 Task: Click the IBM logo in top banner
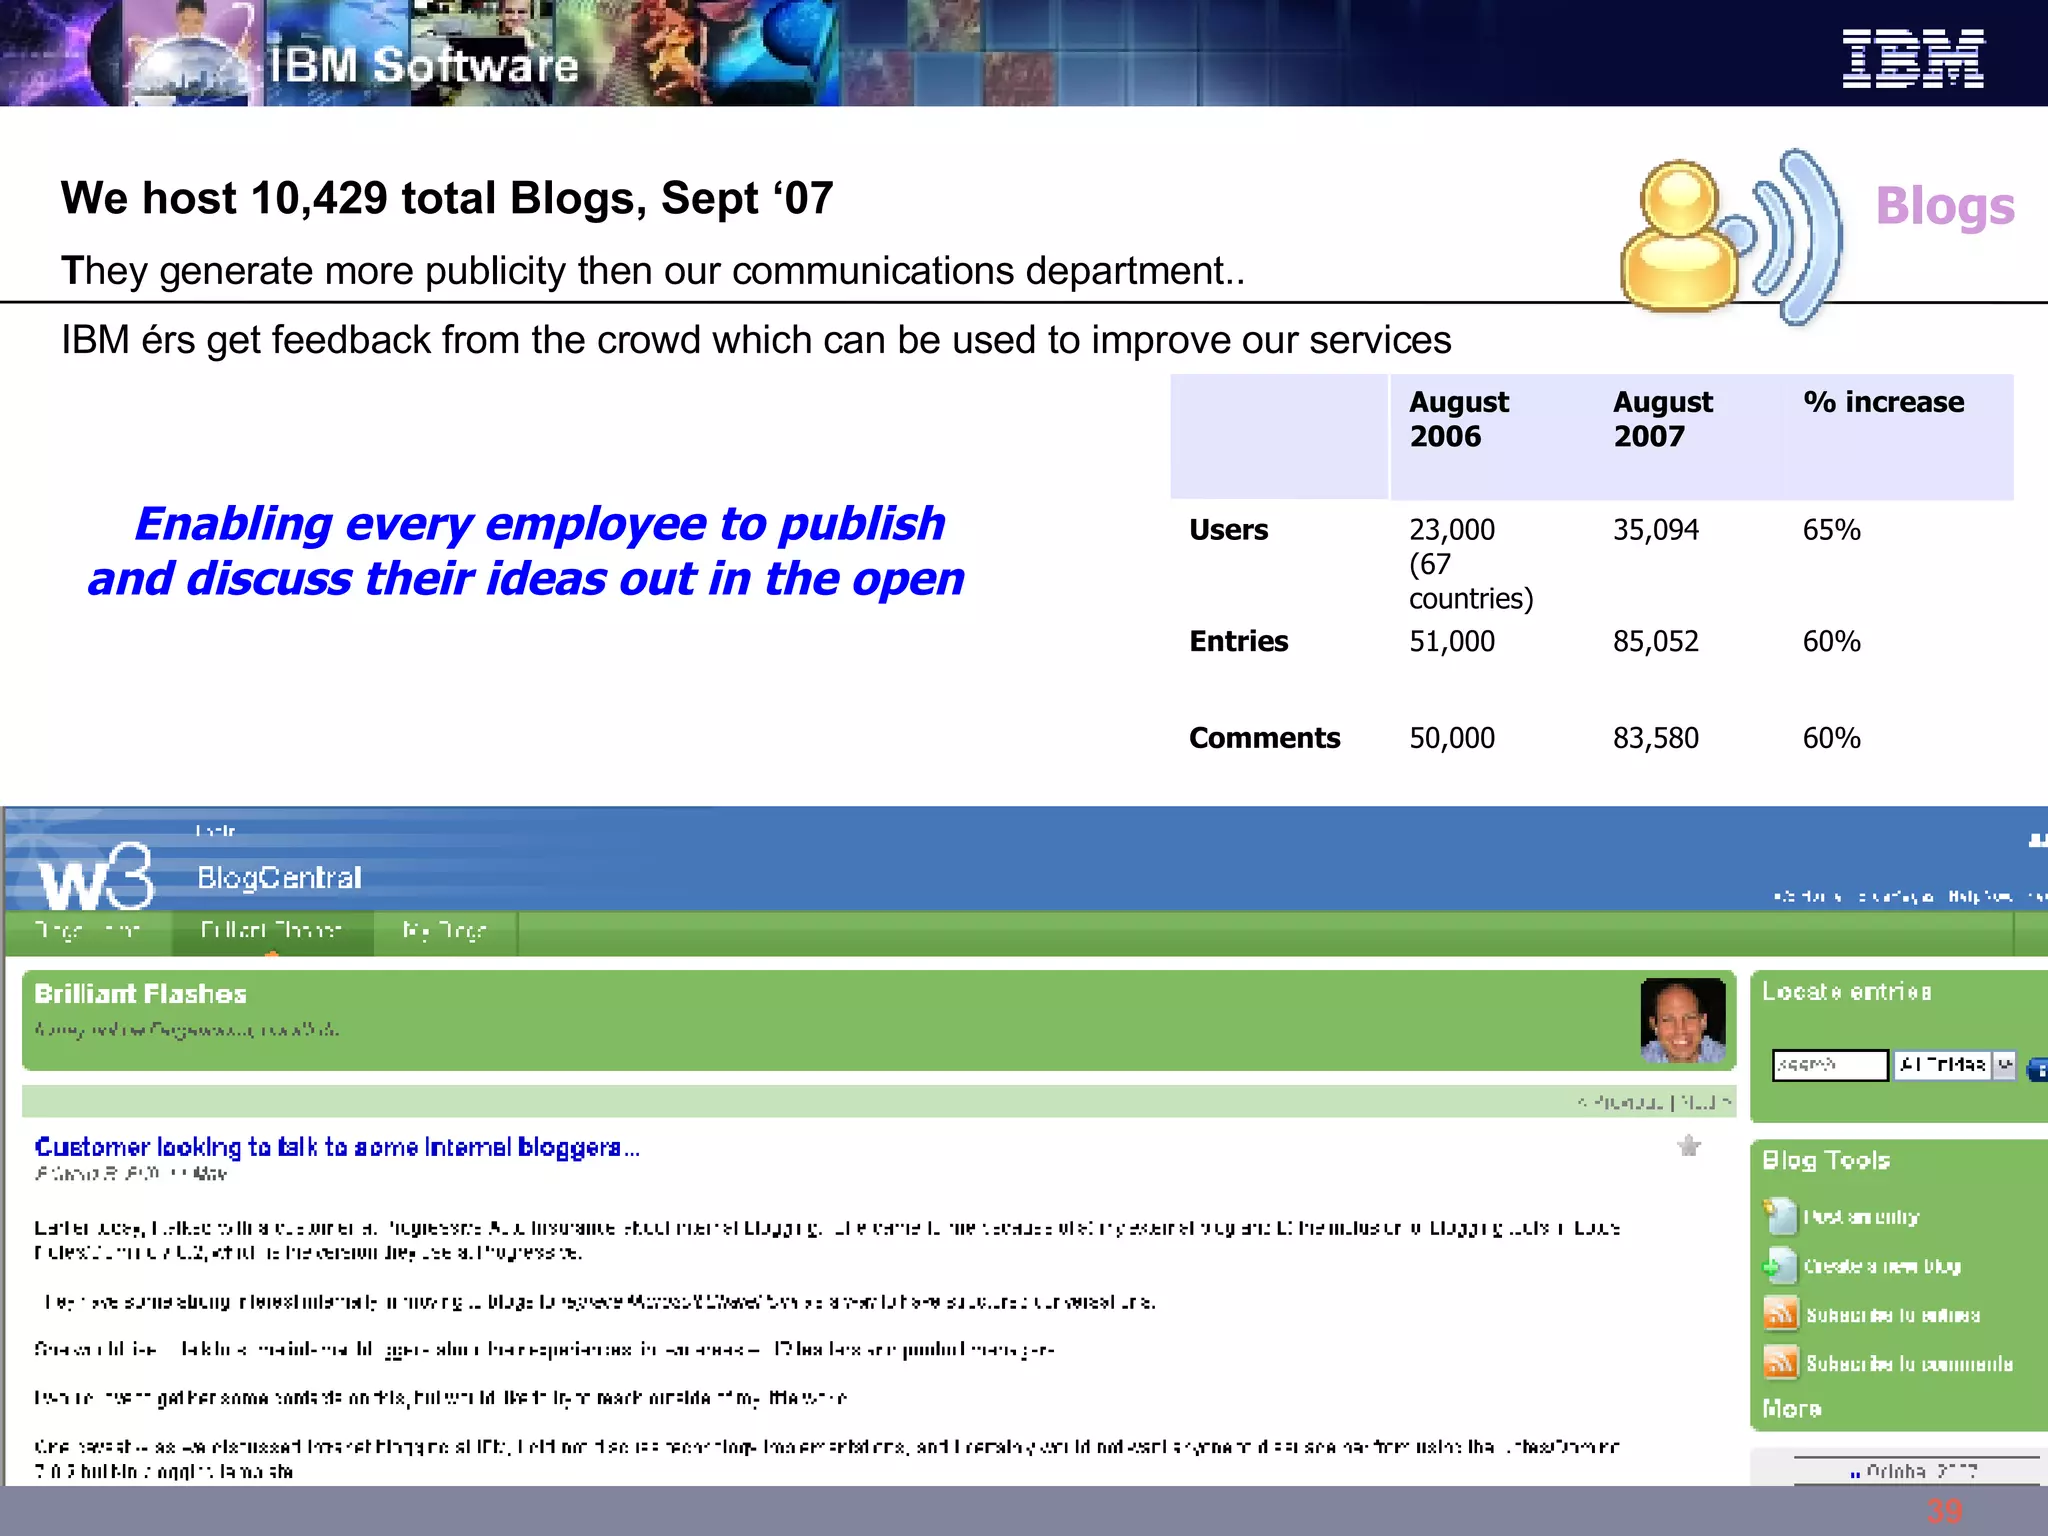pos(1912,58)
